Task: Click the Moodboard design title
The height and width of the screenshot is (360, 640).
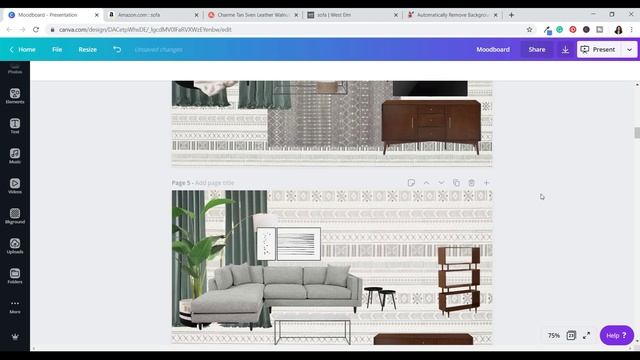Action: [493, 49]
